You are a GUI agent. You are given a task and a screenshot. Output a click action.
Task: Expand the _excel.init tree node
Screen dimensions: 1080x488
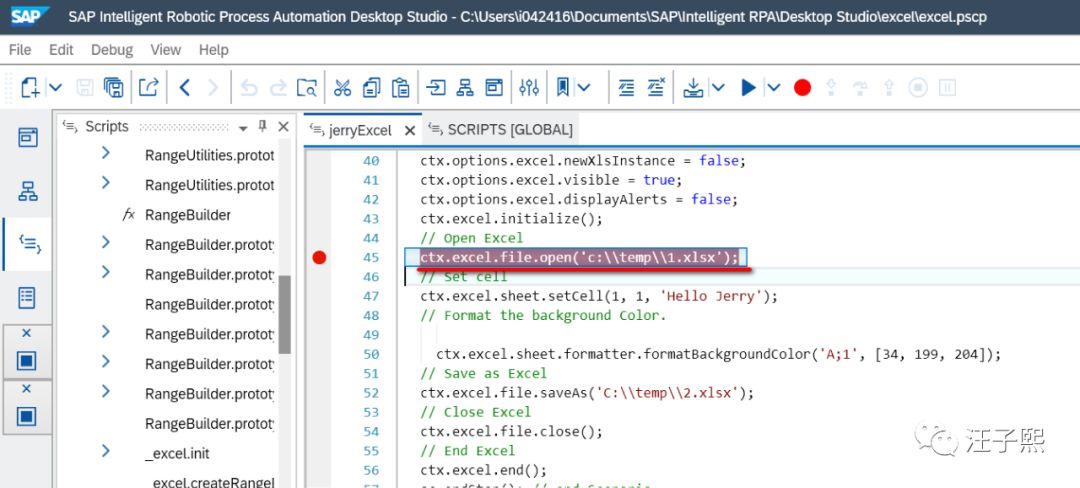point(105,451)
